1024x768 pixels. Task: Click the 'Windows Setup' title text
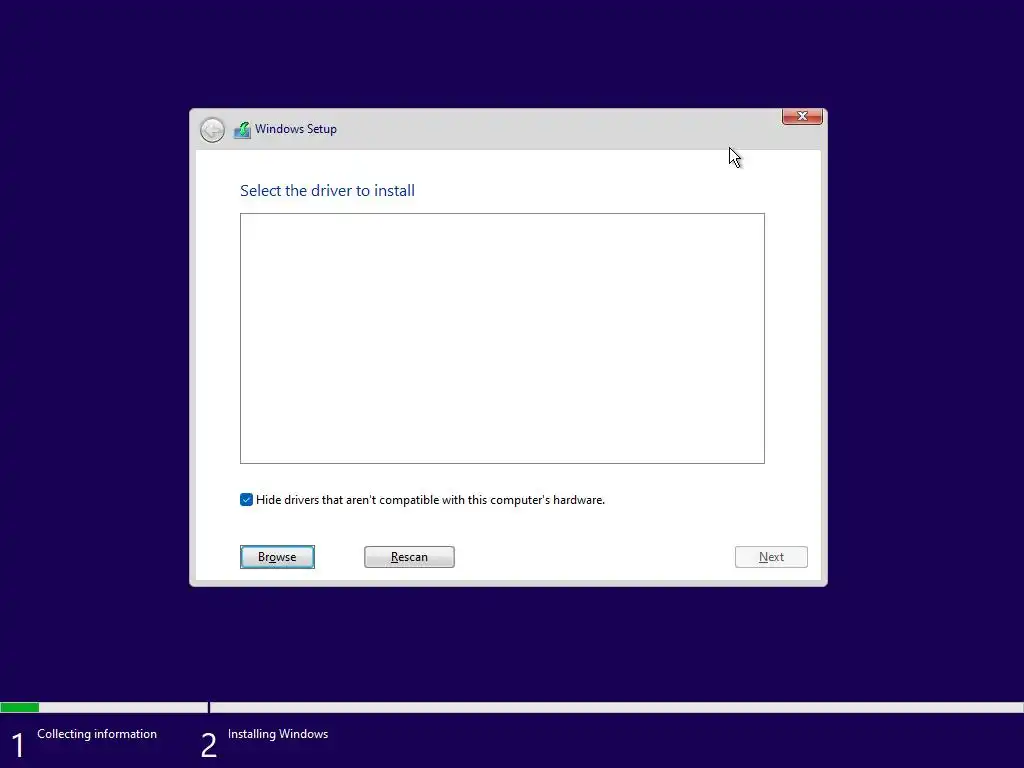coord(296,129)
